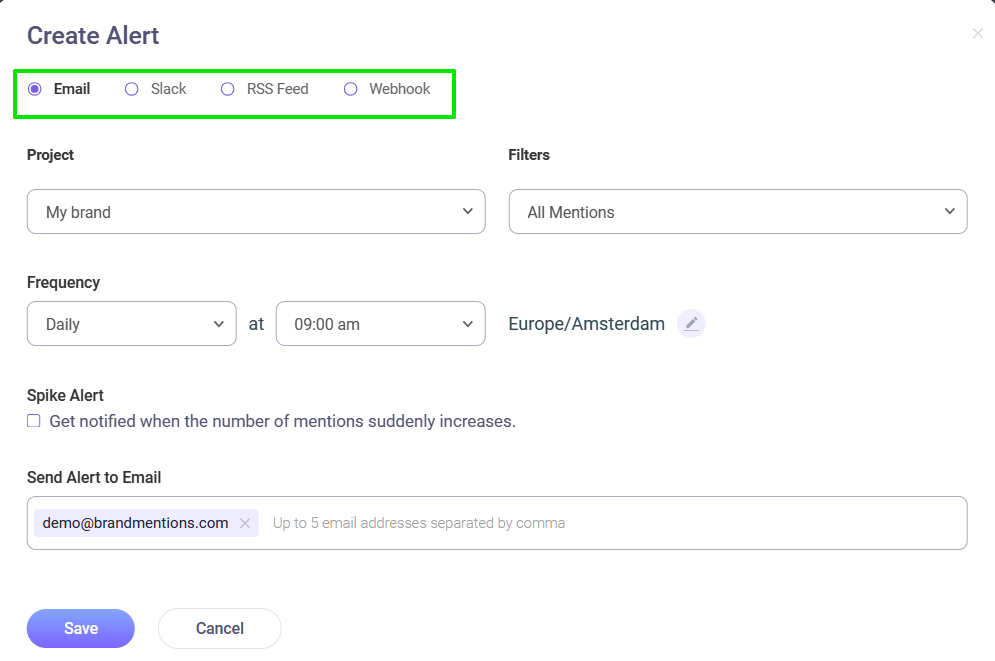Select Webhook as alert type

(350, 89)
